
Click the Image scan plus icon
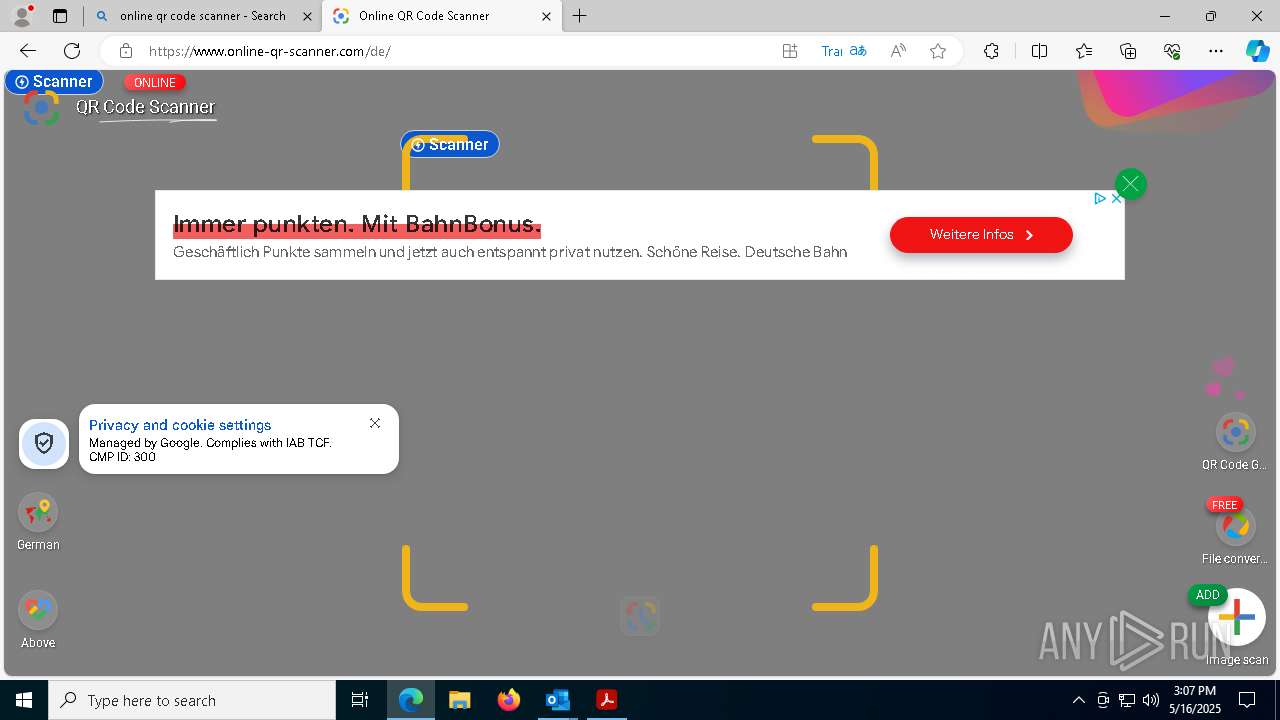[x=1237, y=617]
